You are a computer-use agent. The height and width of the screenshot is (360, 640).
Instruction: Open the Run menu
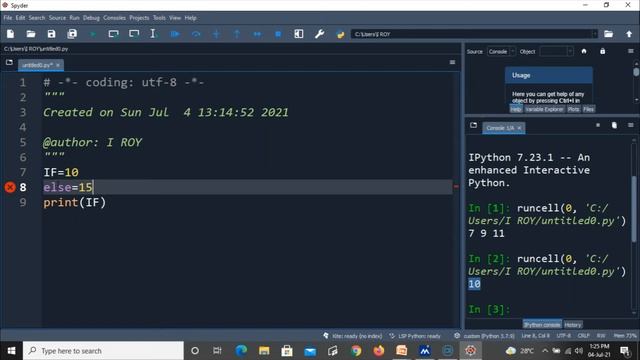click(x=74, y=18)
